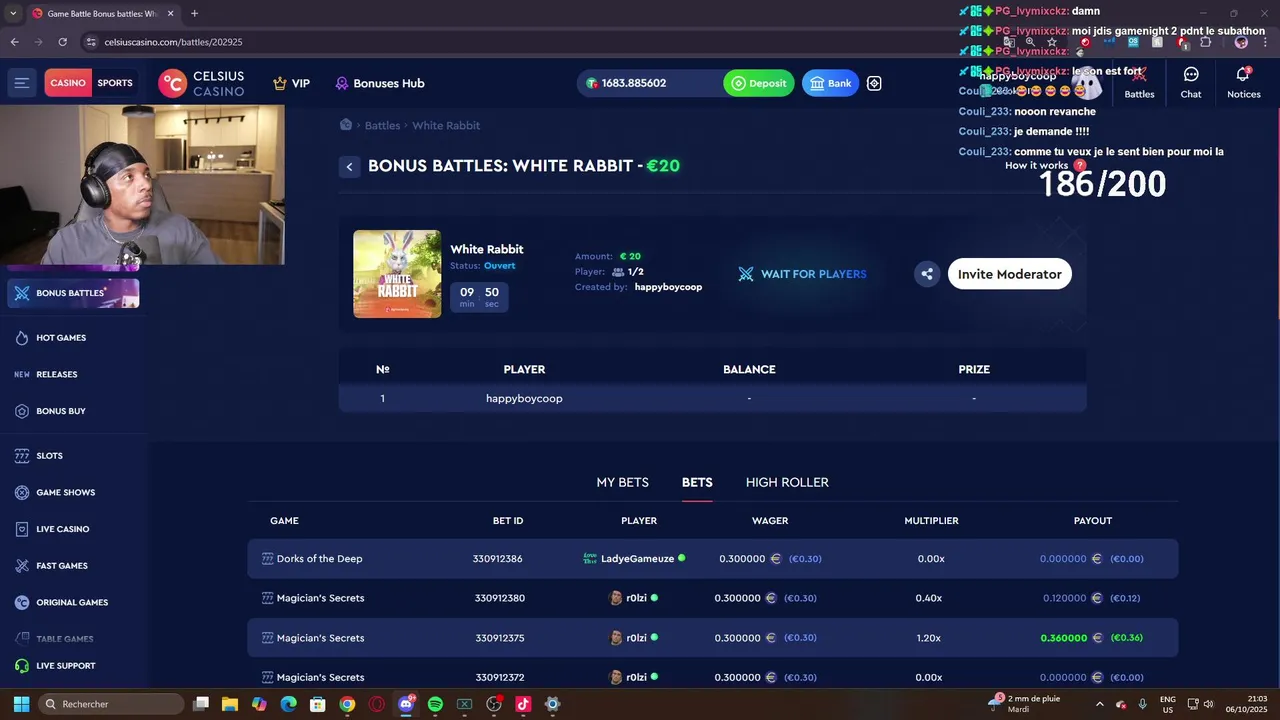Click the Battles breadcrumb link
The height and width of the screenshot is (720, 1280).
pyautogui.click(x=382, y=125)
